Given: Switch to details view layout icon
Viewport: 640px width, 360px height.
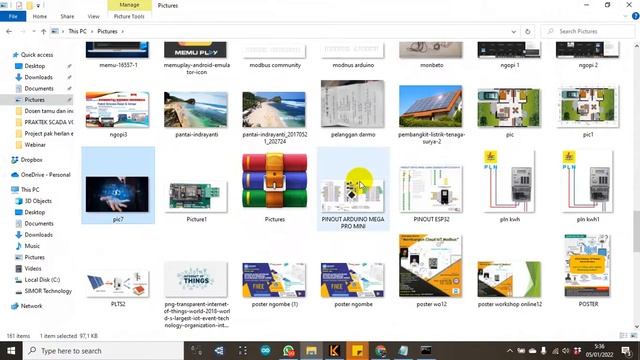Looking at the screenshot, I should tap(623, 336).
